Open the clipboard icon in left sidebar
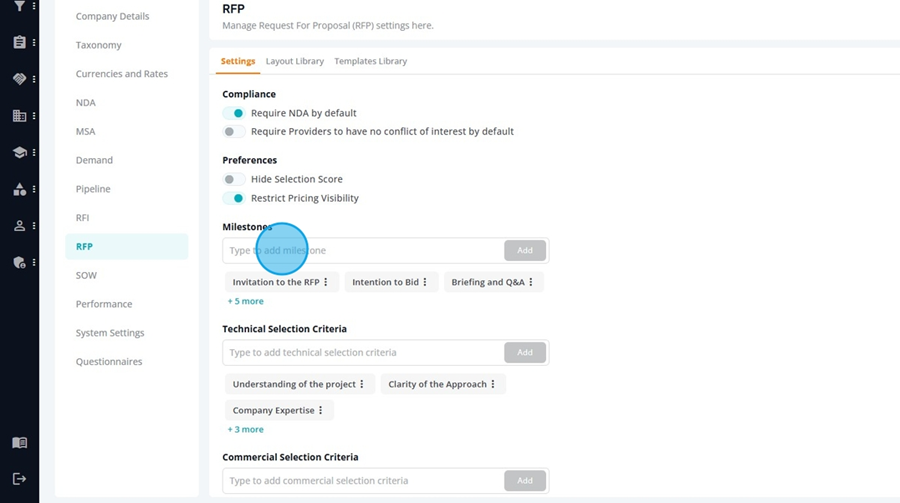 click(20, 42)
